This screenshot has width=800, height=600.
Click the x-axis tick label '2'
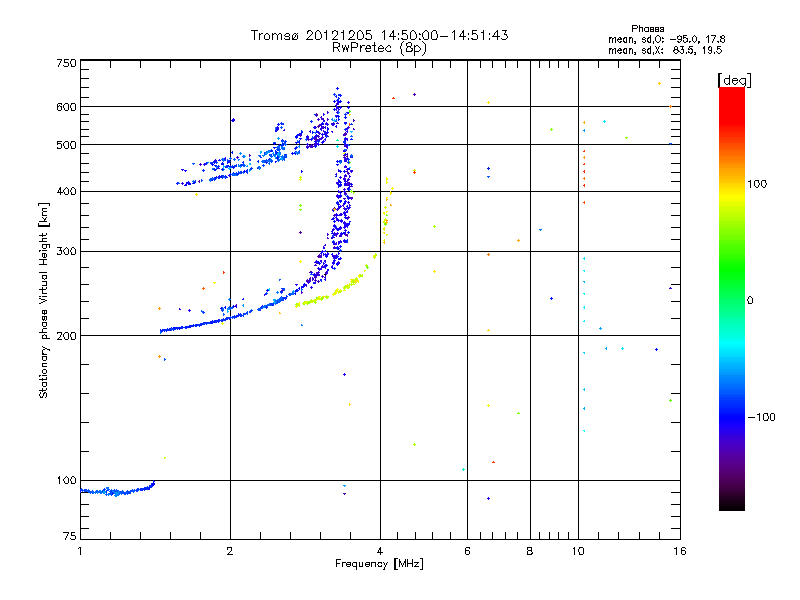click(x=230, y=551)
